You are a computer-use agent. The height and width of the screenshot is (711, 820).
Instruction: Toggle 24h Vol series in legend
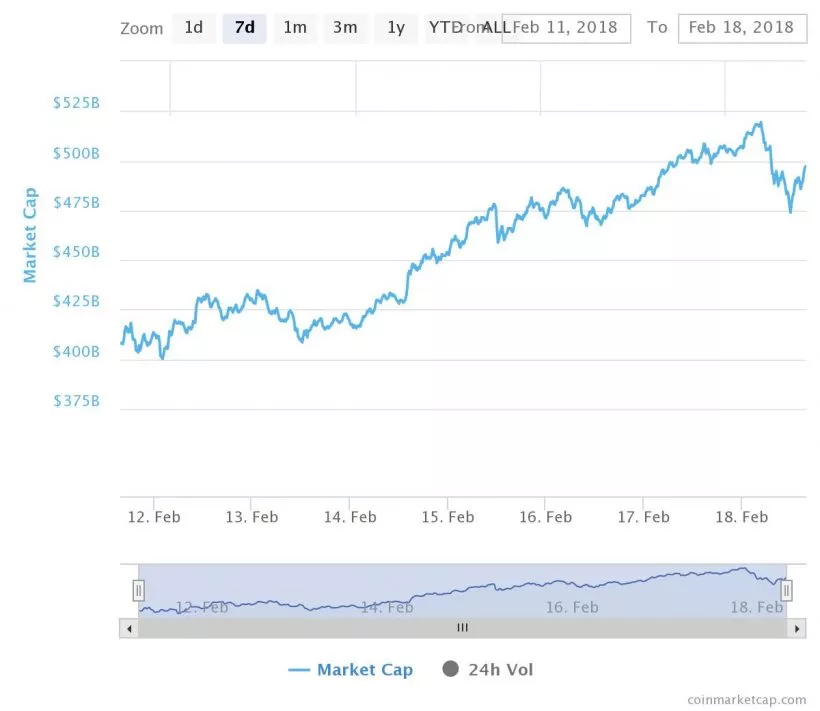point(500,670)
